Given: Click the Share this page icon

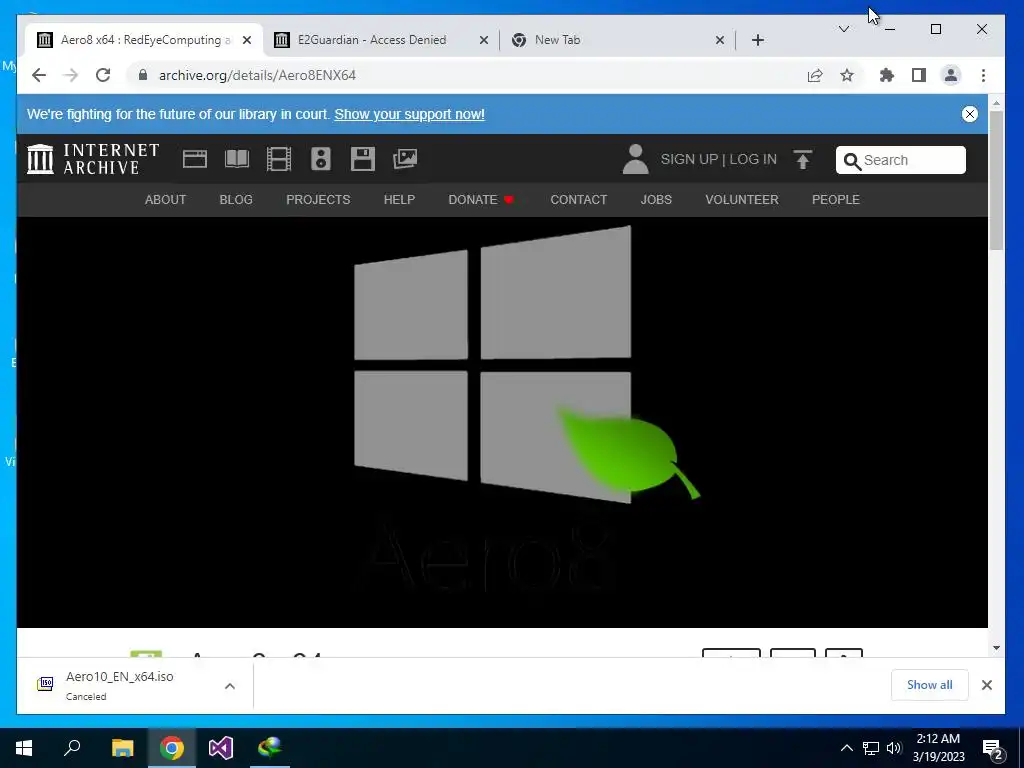Looking at the screenshot, I should point(814,76).
